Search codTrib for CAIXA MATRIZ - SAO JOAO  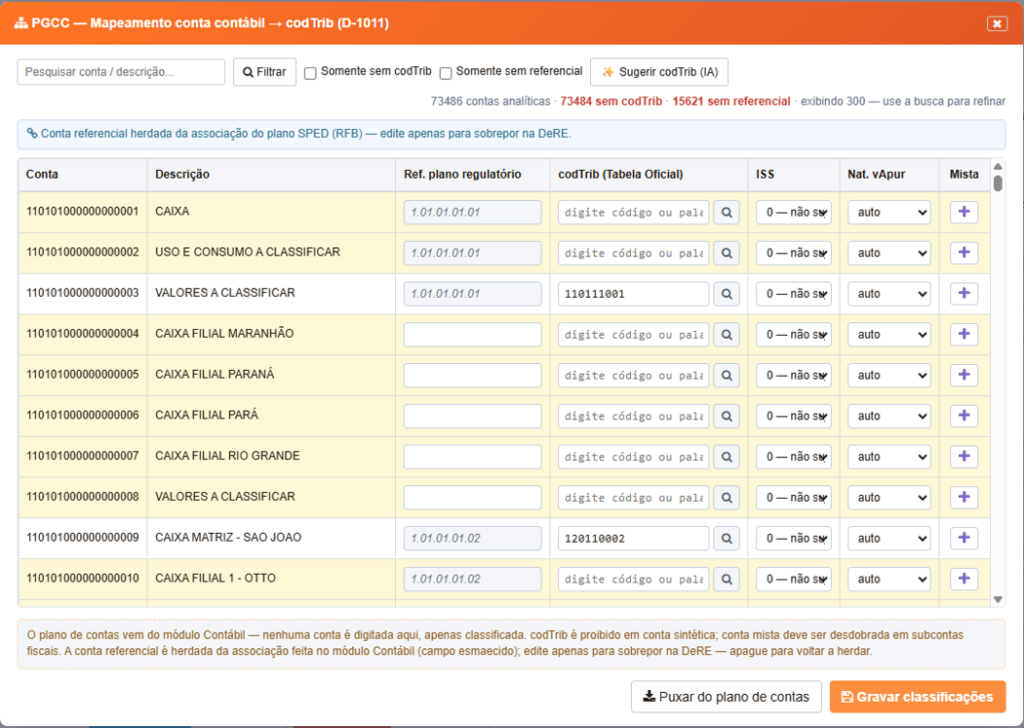[x=726, y=539]
